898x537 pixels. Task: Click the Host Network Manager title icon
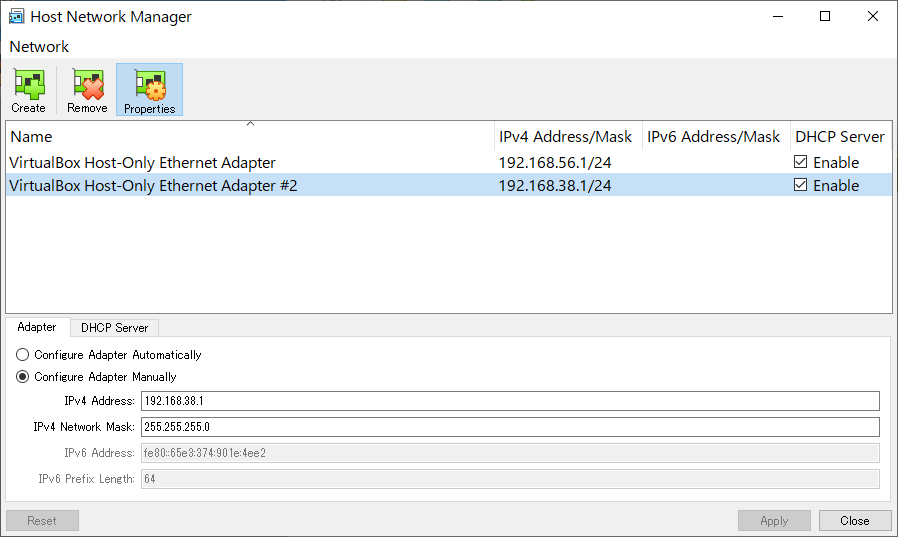click(x=16, y=17)
